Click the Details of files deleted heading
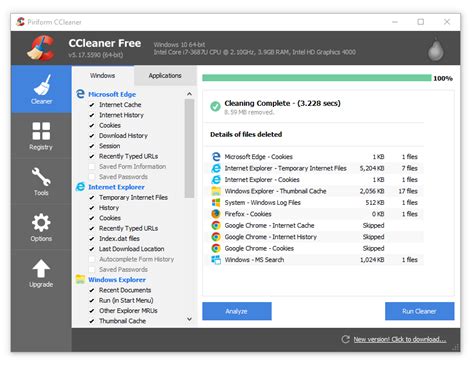The image size is (474, 369). coord(246,134)
